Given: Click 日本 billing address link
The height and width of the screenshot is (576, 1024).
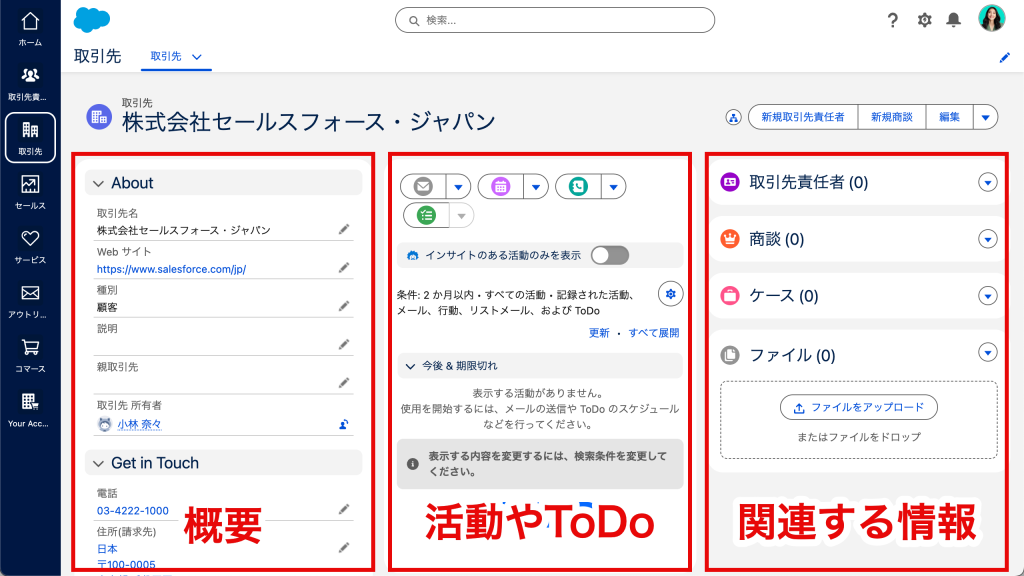Looking at the screenshot, I should (107, 549).
